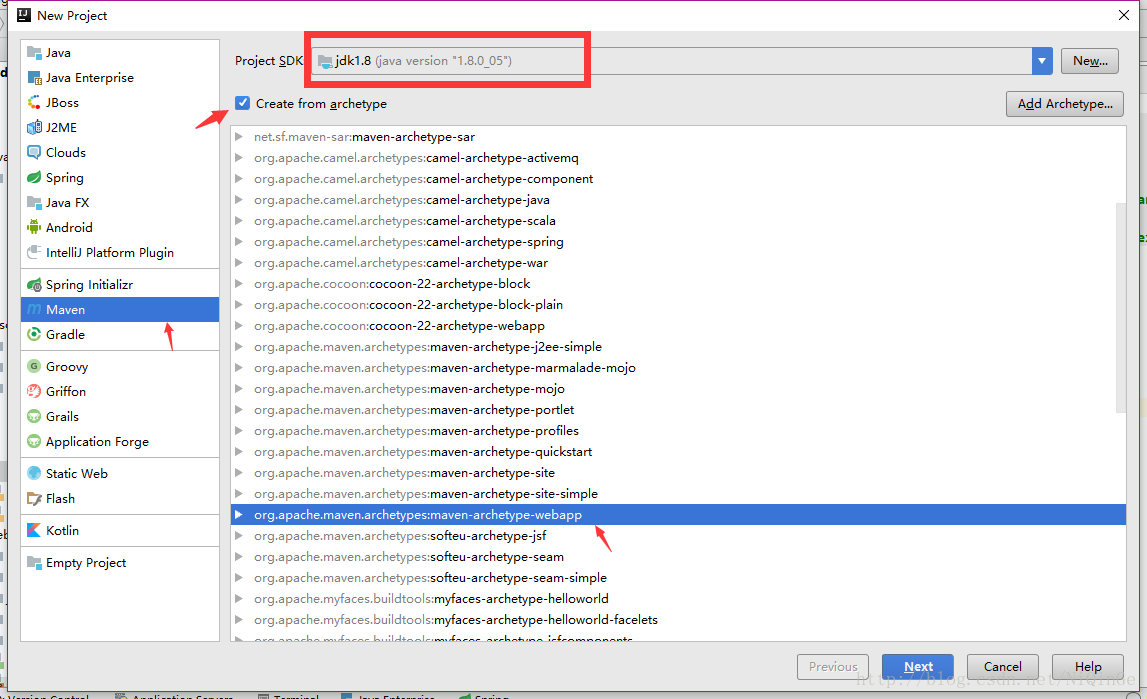
Task: Click the JBoss icon
Action: (x=34, y=102)
